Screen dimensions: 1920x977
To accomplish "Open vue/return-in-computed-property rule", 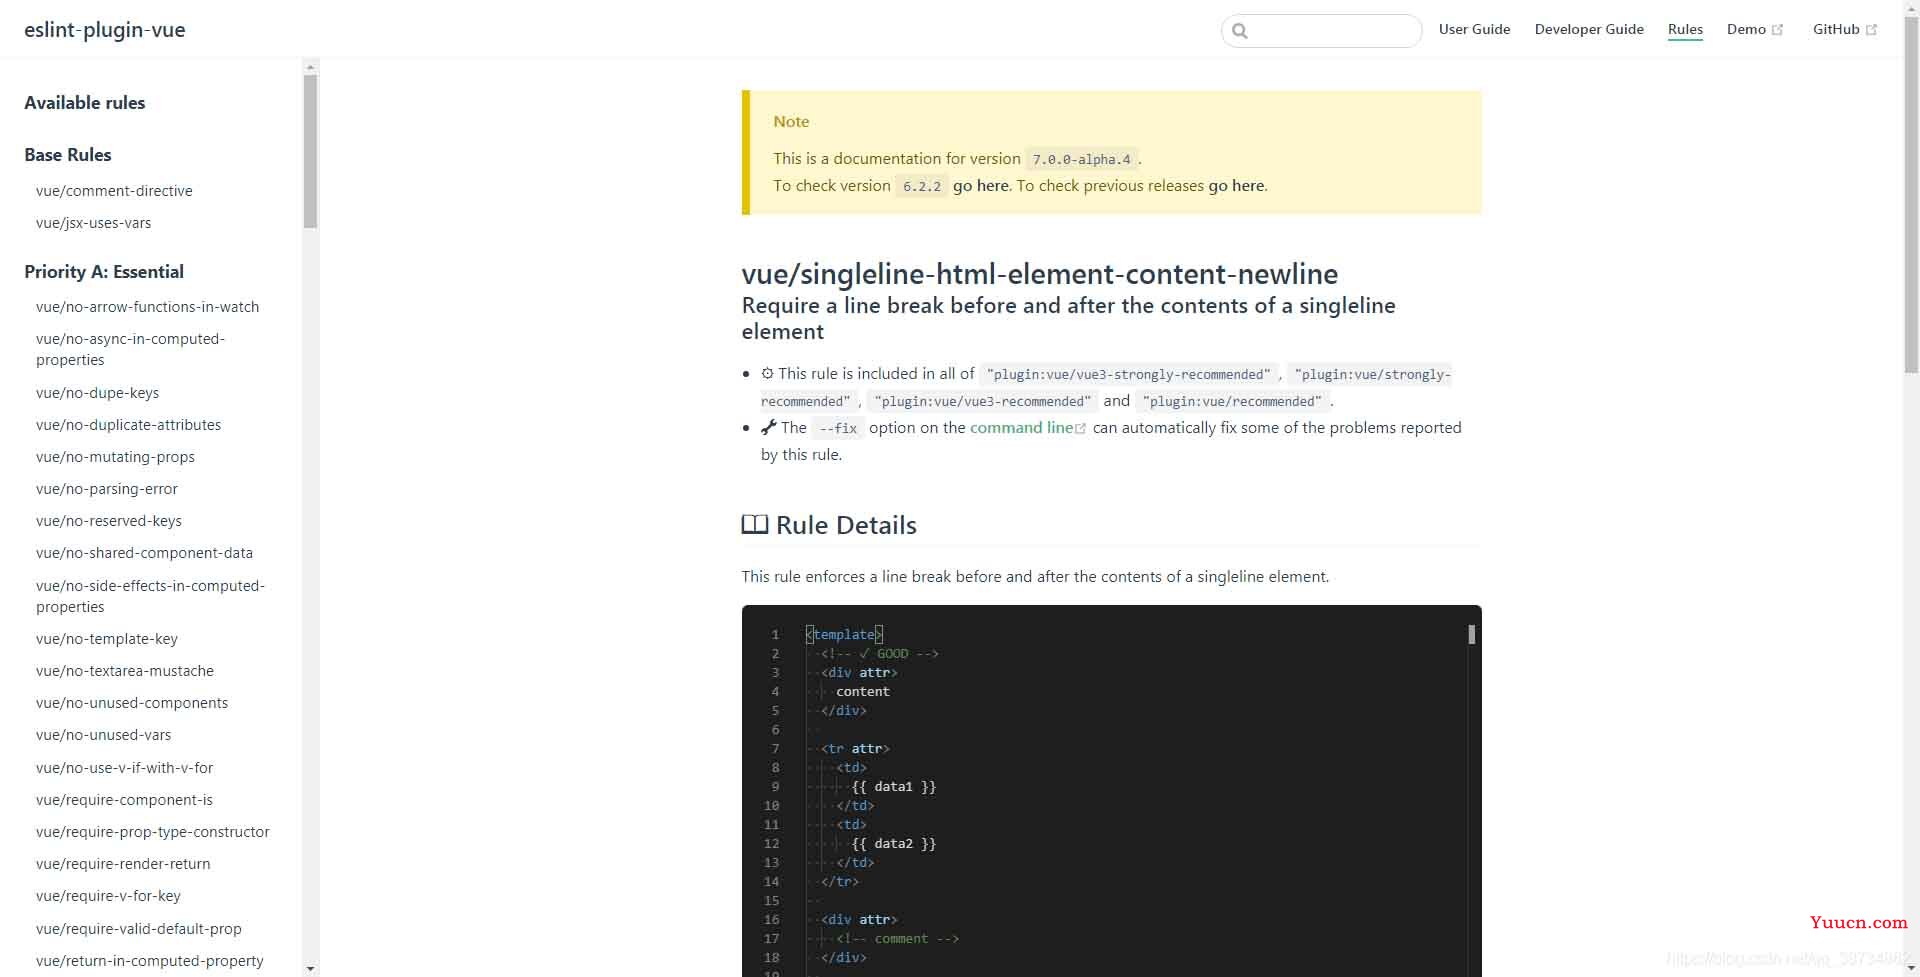I will click(150, 960).
